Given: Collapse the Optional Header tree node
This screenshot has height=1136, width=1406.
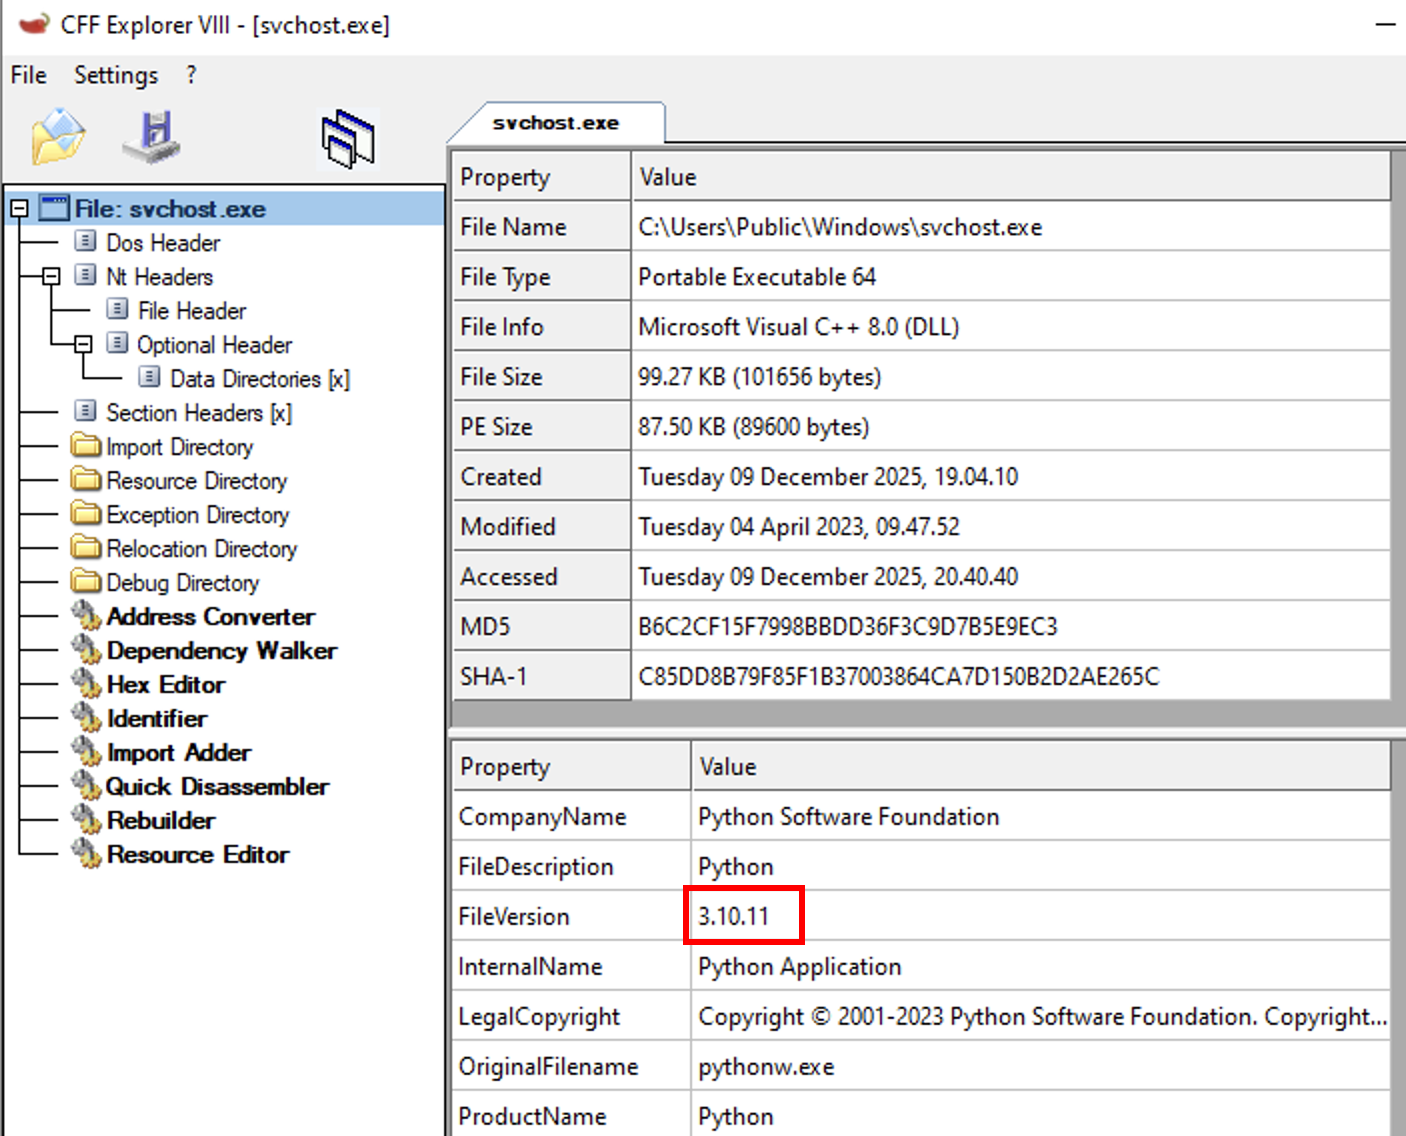Looking at the screenshot, I should [83, 345].
